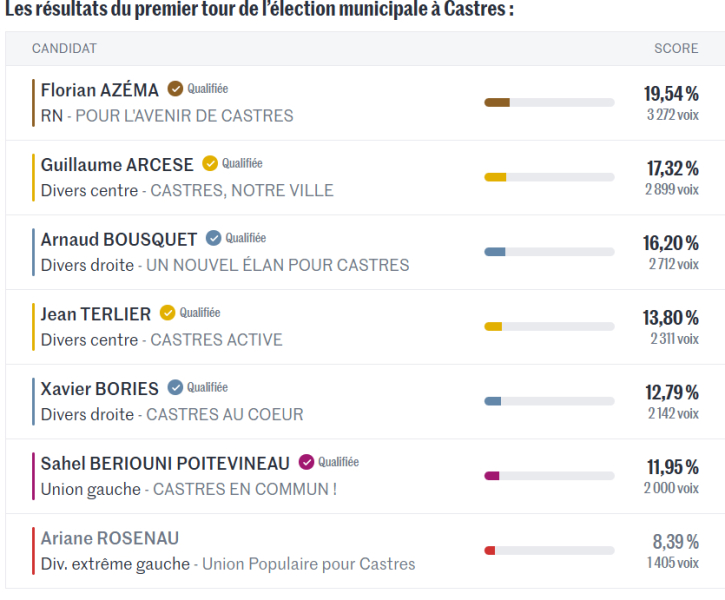Select candidate name Ariane ROSENAU
The image size is (725, 600).
pos(110,538)
